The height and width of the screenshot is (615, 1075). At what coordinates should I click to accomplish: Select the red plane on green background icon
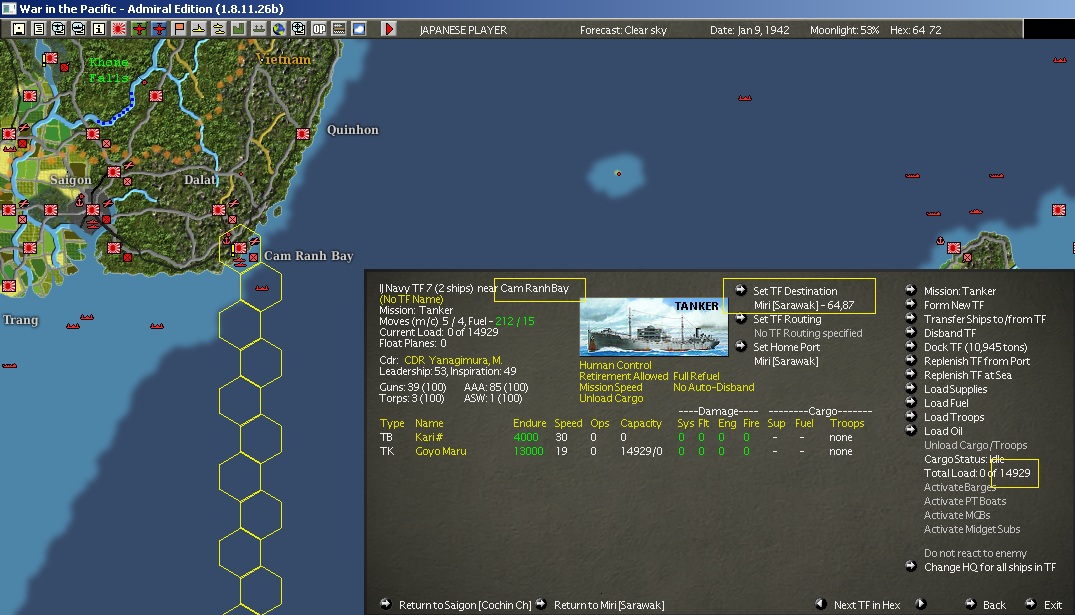point(139,29)
